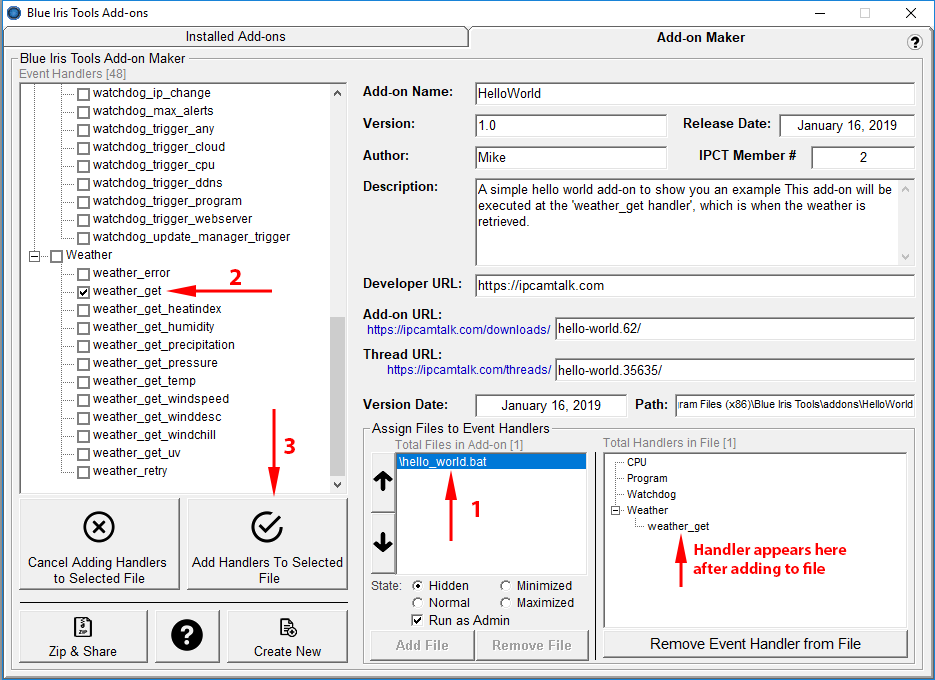Check the weather_error checkbox

pos(83,274)
